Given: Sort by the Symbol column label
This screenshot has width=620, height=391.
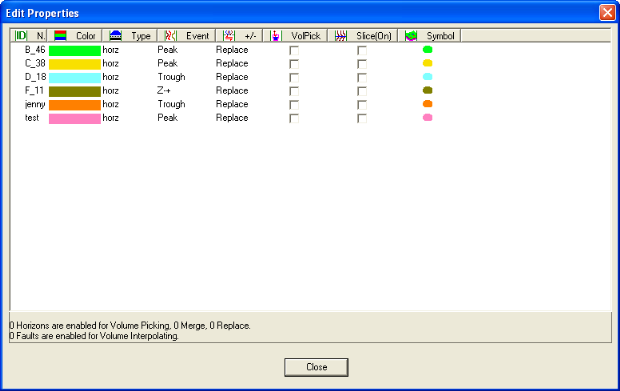Looking at the screenshot, I should (x=440, y=36).
